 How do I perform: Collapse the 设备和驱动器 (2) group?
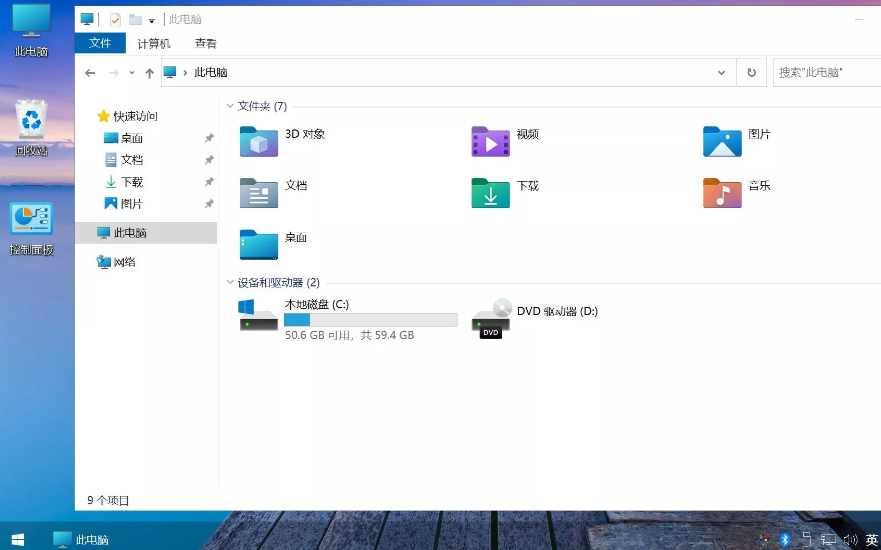[230, 283]
